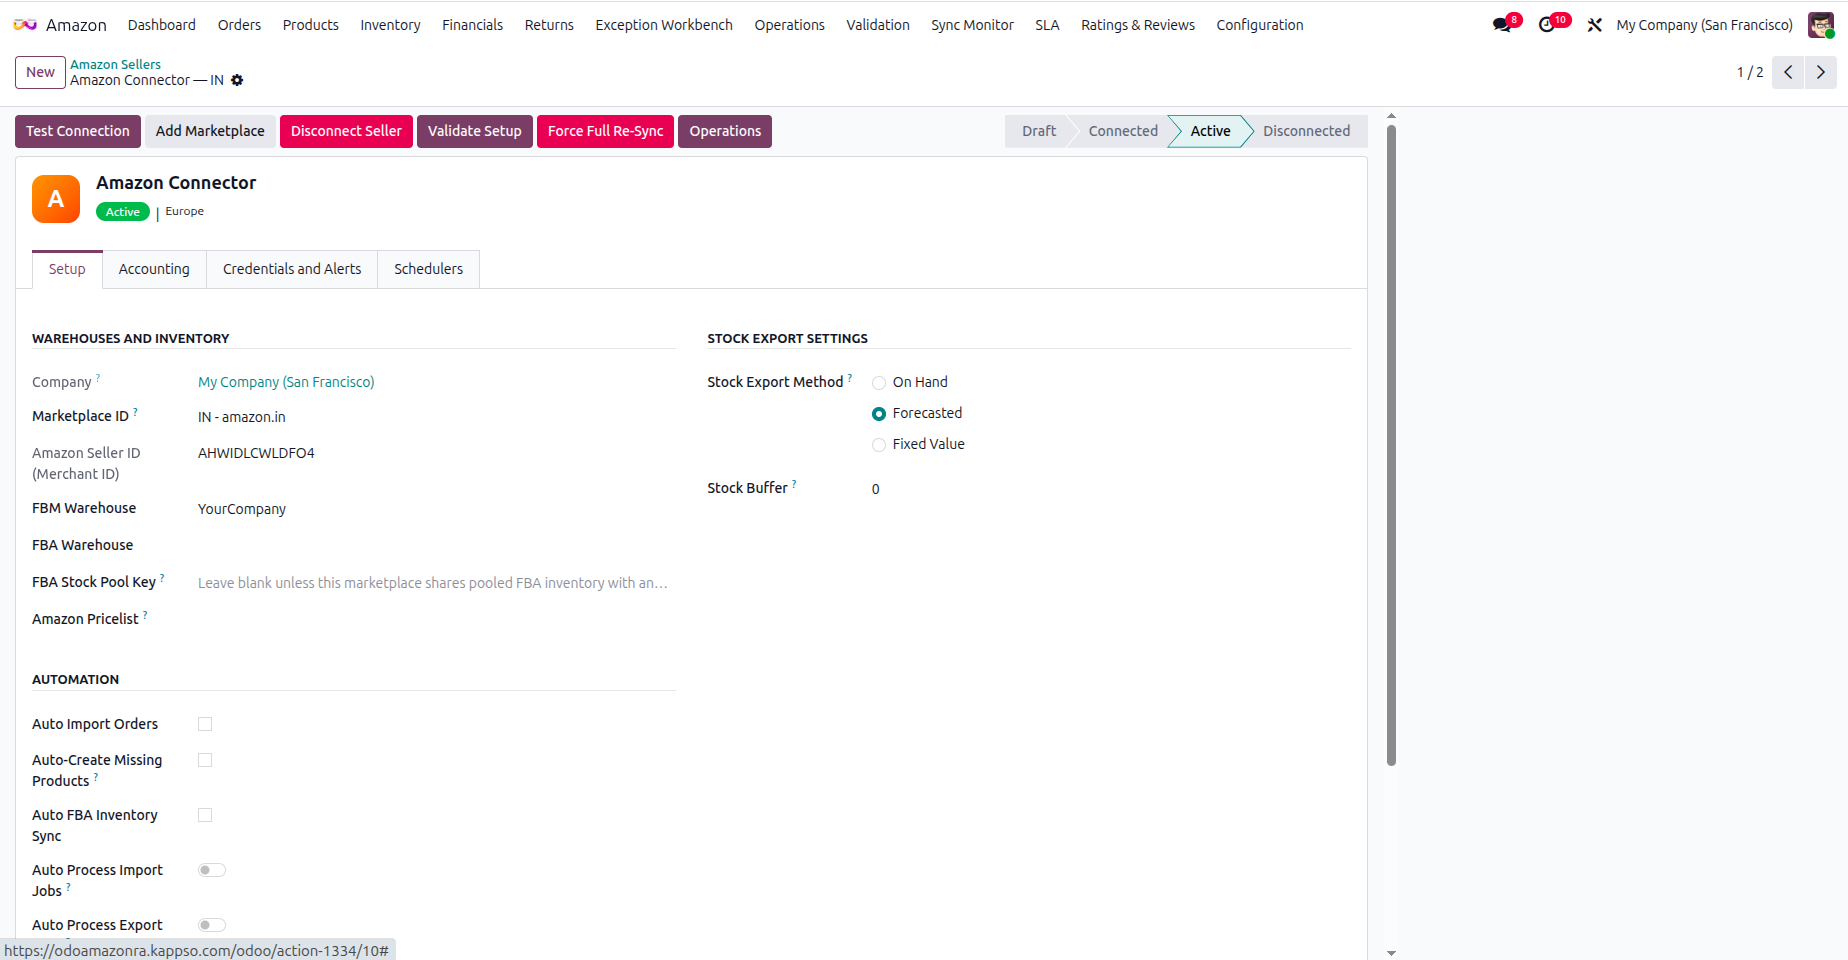Viewport: 1848px width, 960px height.
Task: Show help tooltip for Company field
Action: [x=98, y=378]
